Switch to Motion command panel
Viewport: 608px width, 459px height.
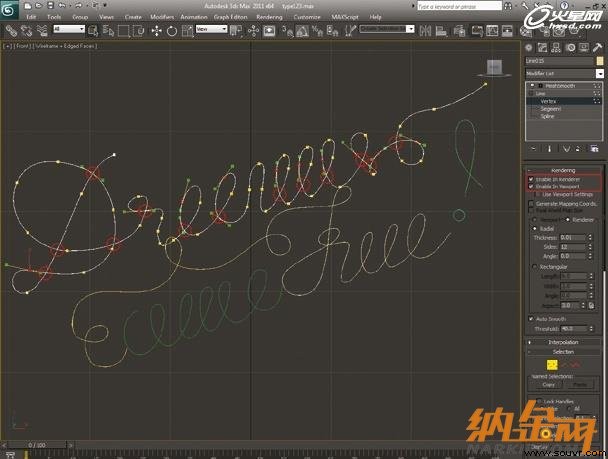[x=570, y=48]
